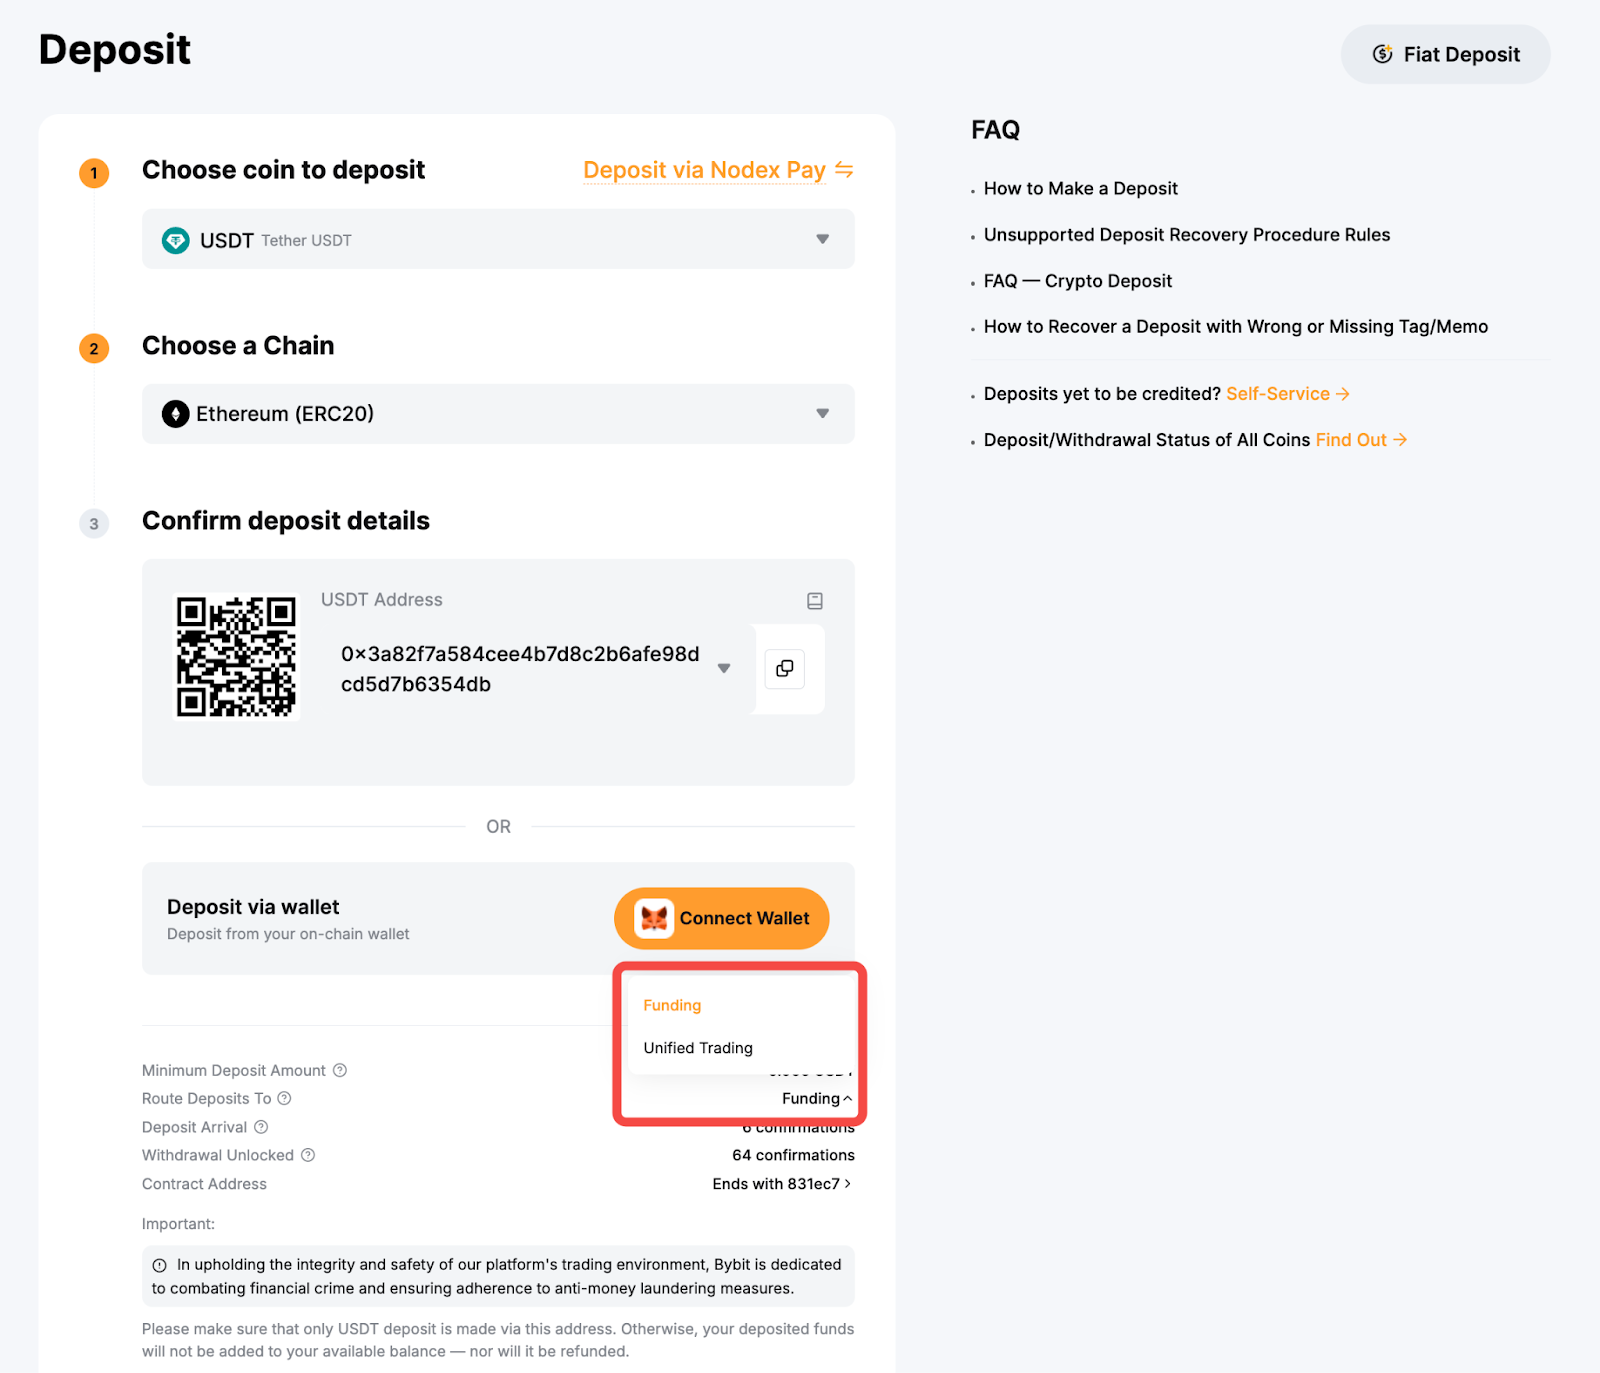
Task: Click the Fiat Deposit button
Action: click(x=1445, y=54)
